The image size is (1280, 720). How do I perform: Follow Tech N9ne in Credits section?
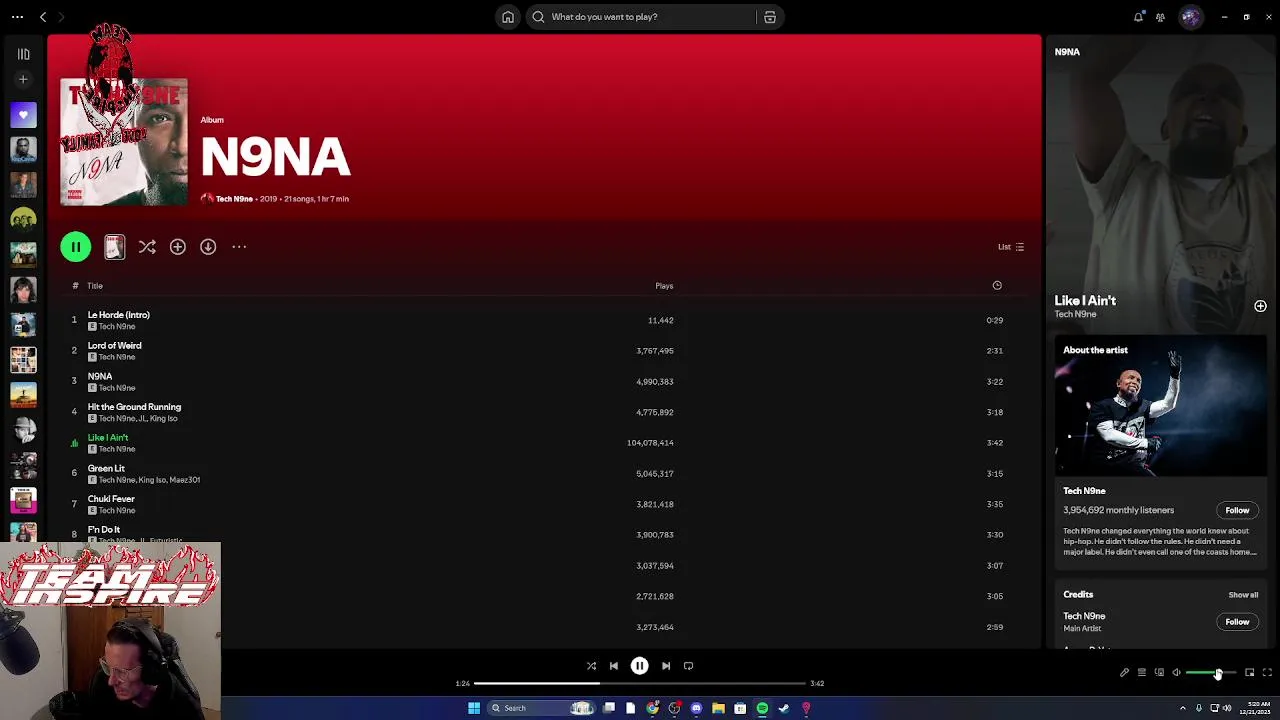coord(1237,622)
